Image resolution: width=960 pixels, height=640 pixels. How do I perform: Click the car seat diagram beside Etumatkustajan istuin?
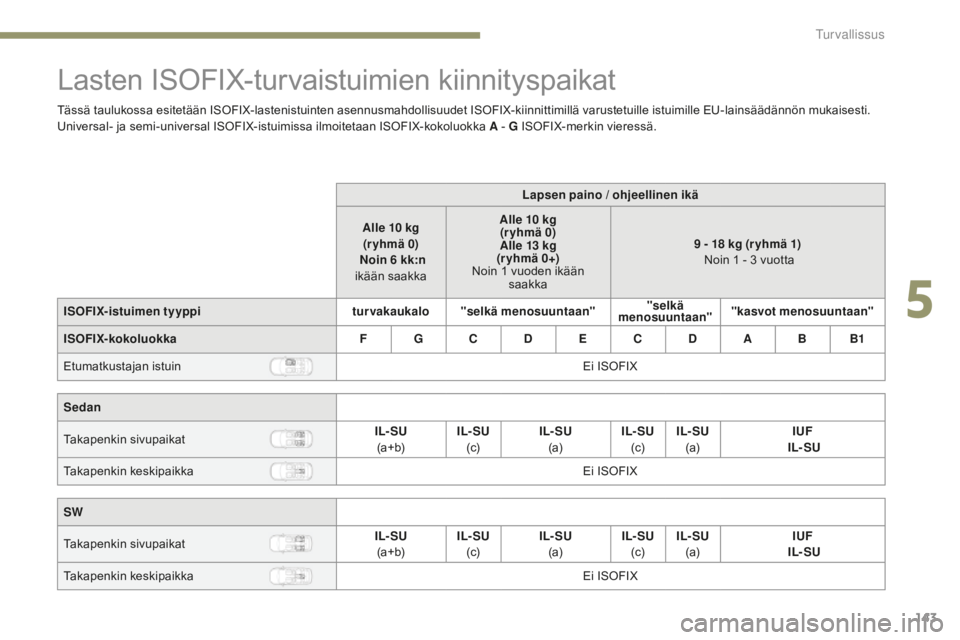click(x=291, y=366)
